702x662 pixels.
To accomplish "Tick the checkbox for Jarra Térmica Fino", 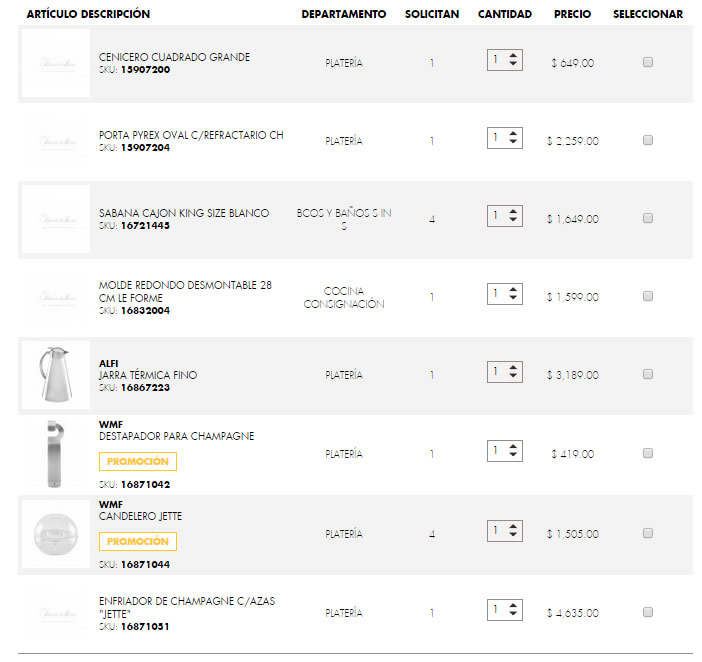I will pos(648,374).
